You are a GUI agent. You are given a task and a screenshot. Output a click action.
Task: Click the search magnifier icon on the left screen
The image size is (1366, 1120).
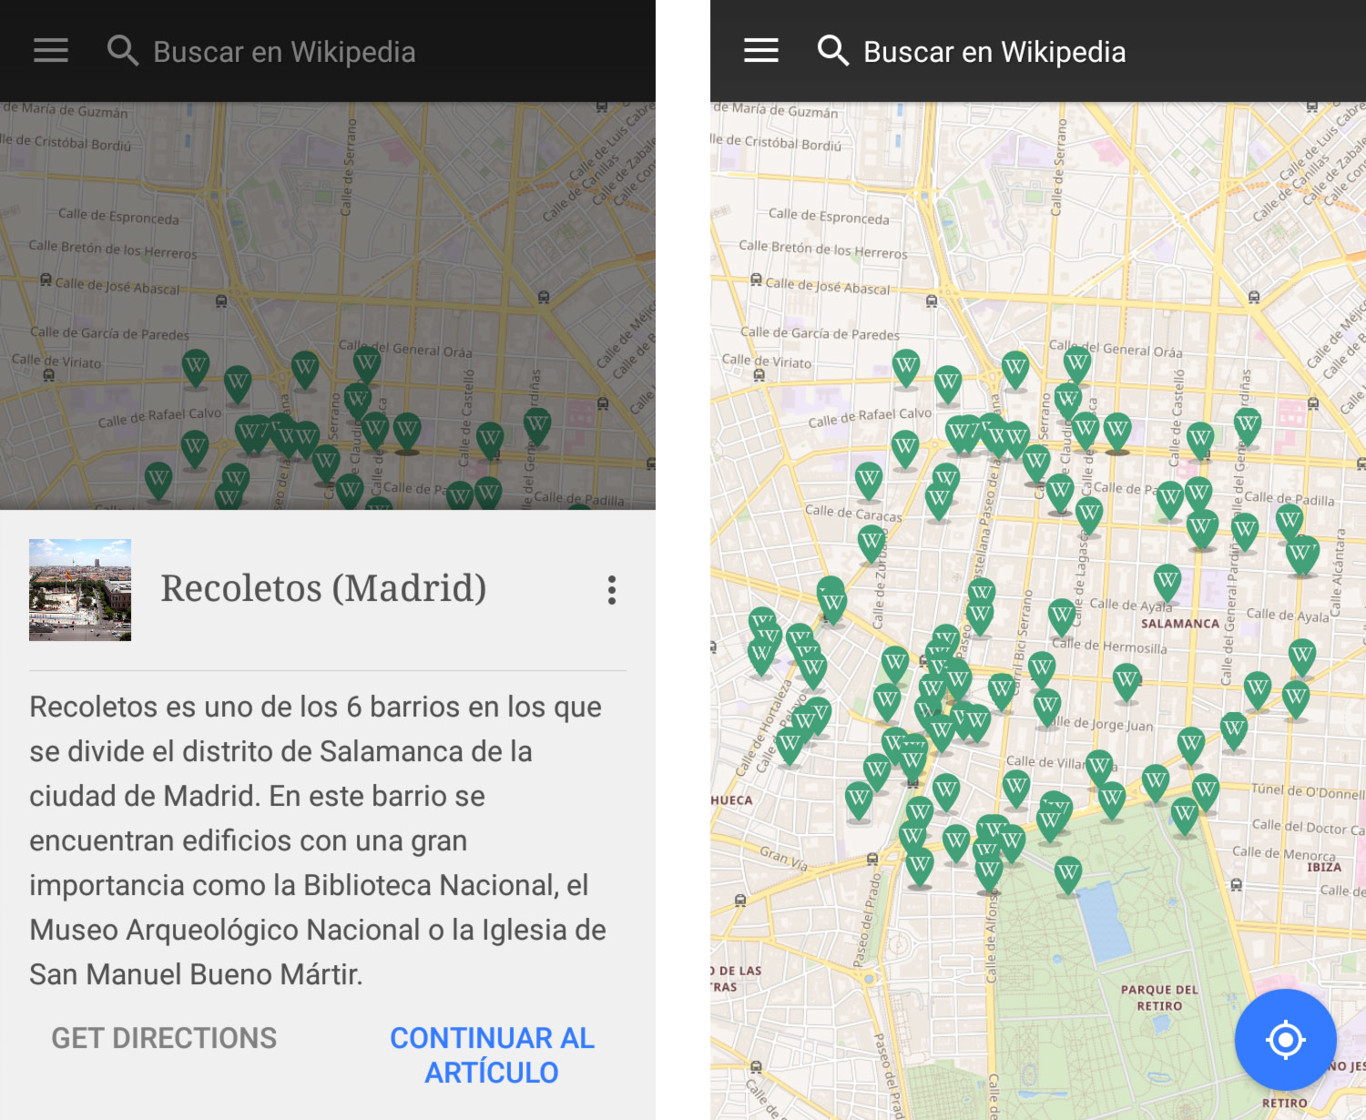(122, 51)
